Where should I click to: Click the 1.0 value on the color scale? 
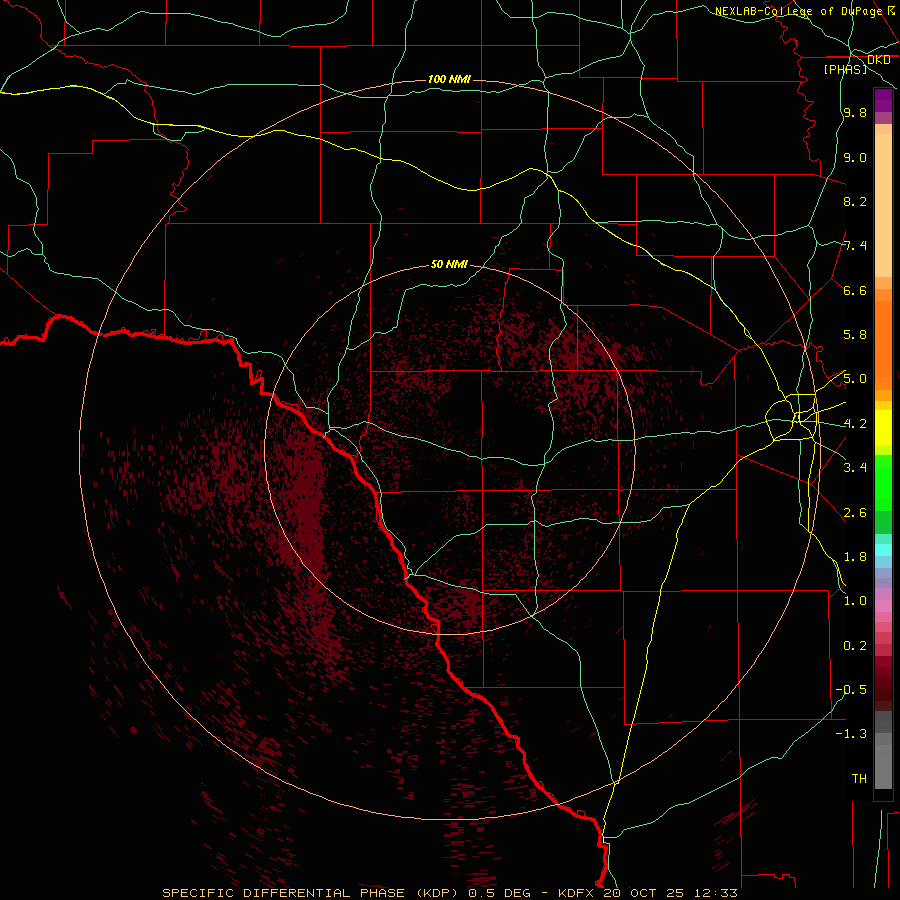pos(855,601)
